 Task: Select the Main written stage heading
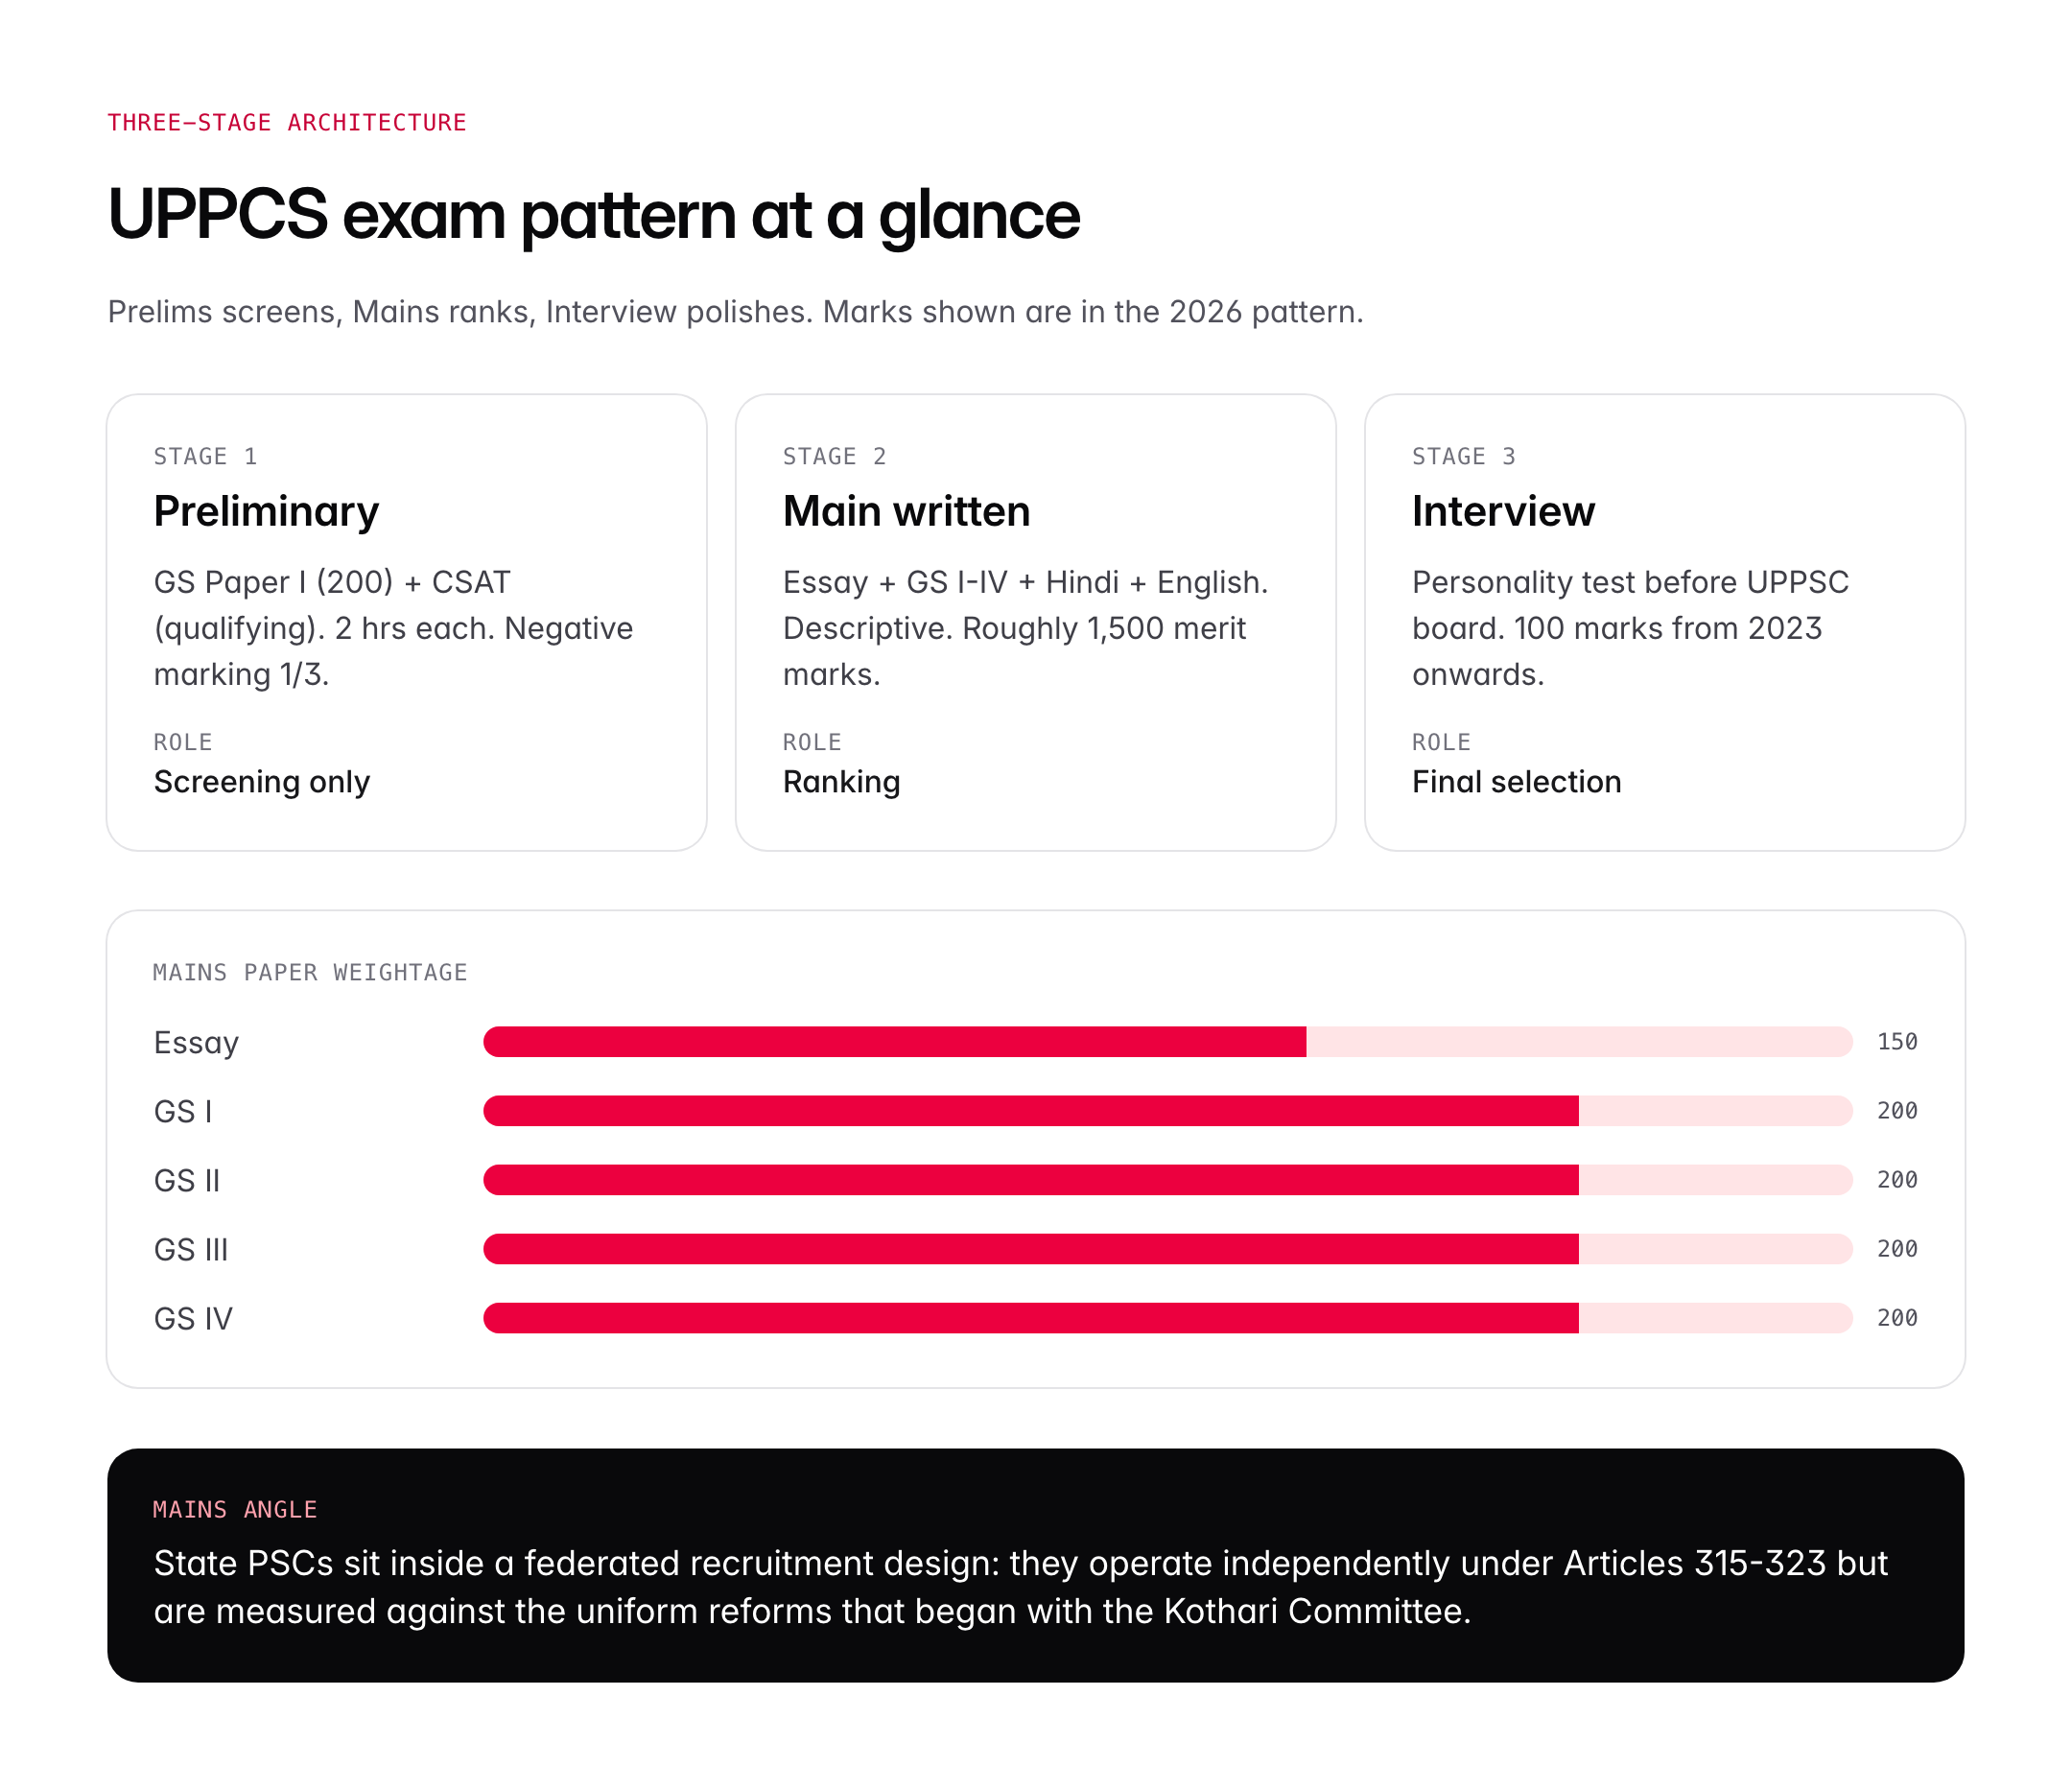pyautogui.click(x=906, y=511)
